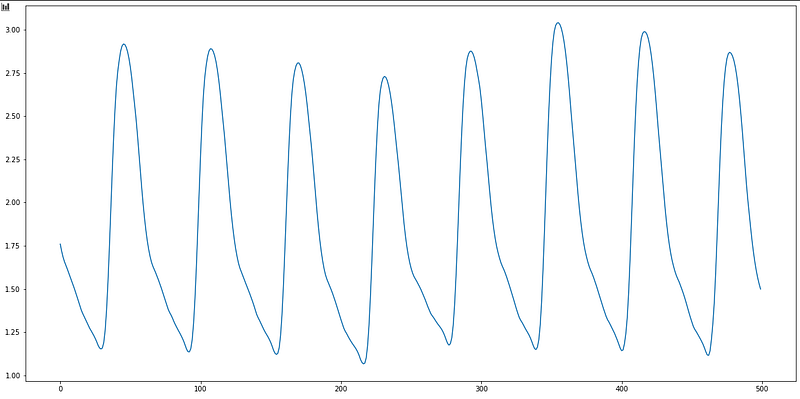Image resolution: width=800 pixels, height=399 pixels.
Task: Click the 500 x-axis tick label
Action: (762, 389)
